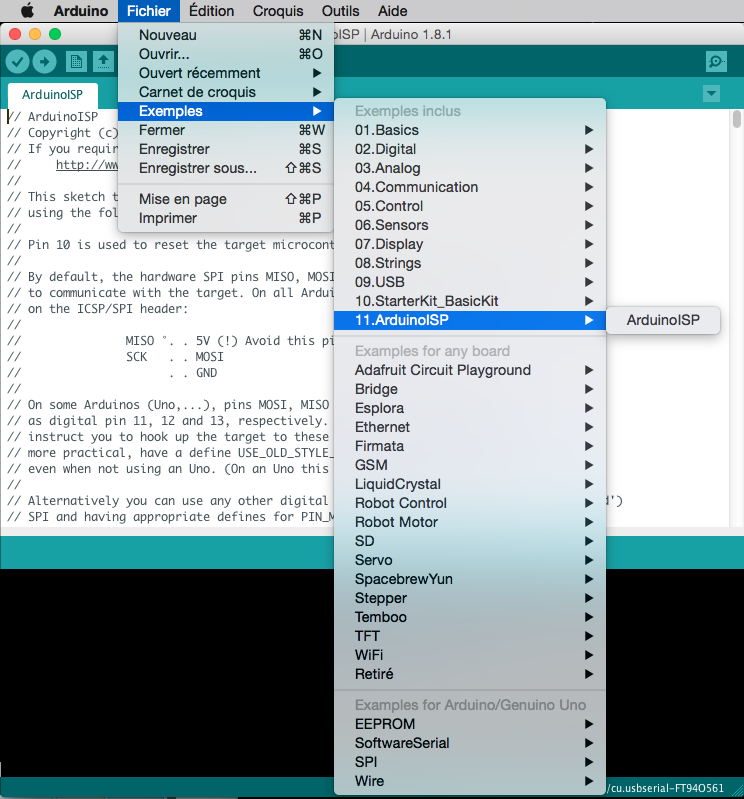The height and width of the screenshot is (799, 744).
Task: Open the WiFi library examples
Action: pos(470,655)
